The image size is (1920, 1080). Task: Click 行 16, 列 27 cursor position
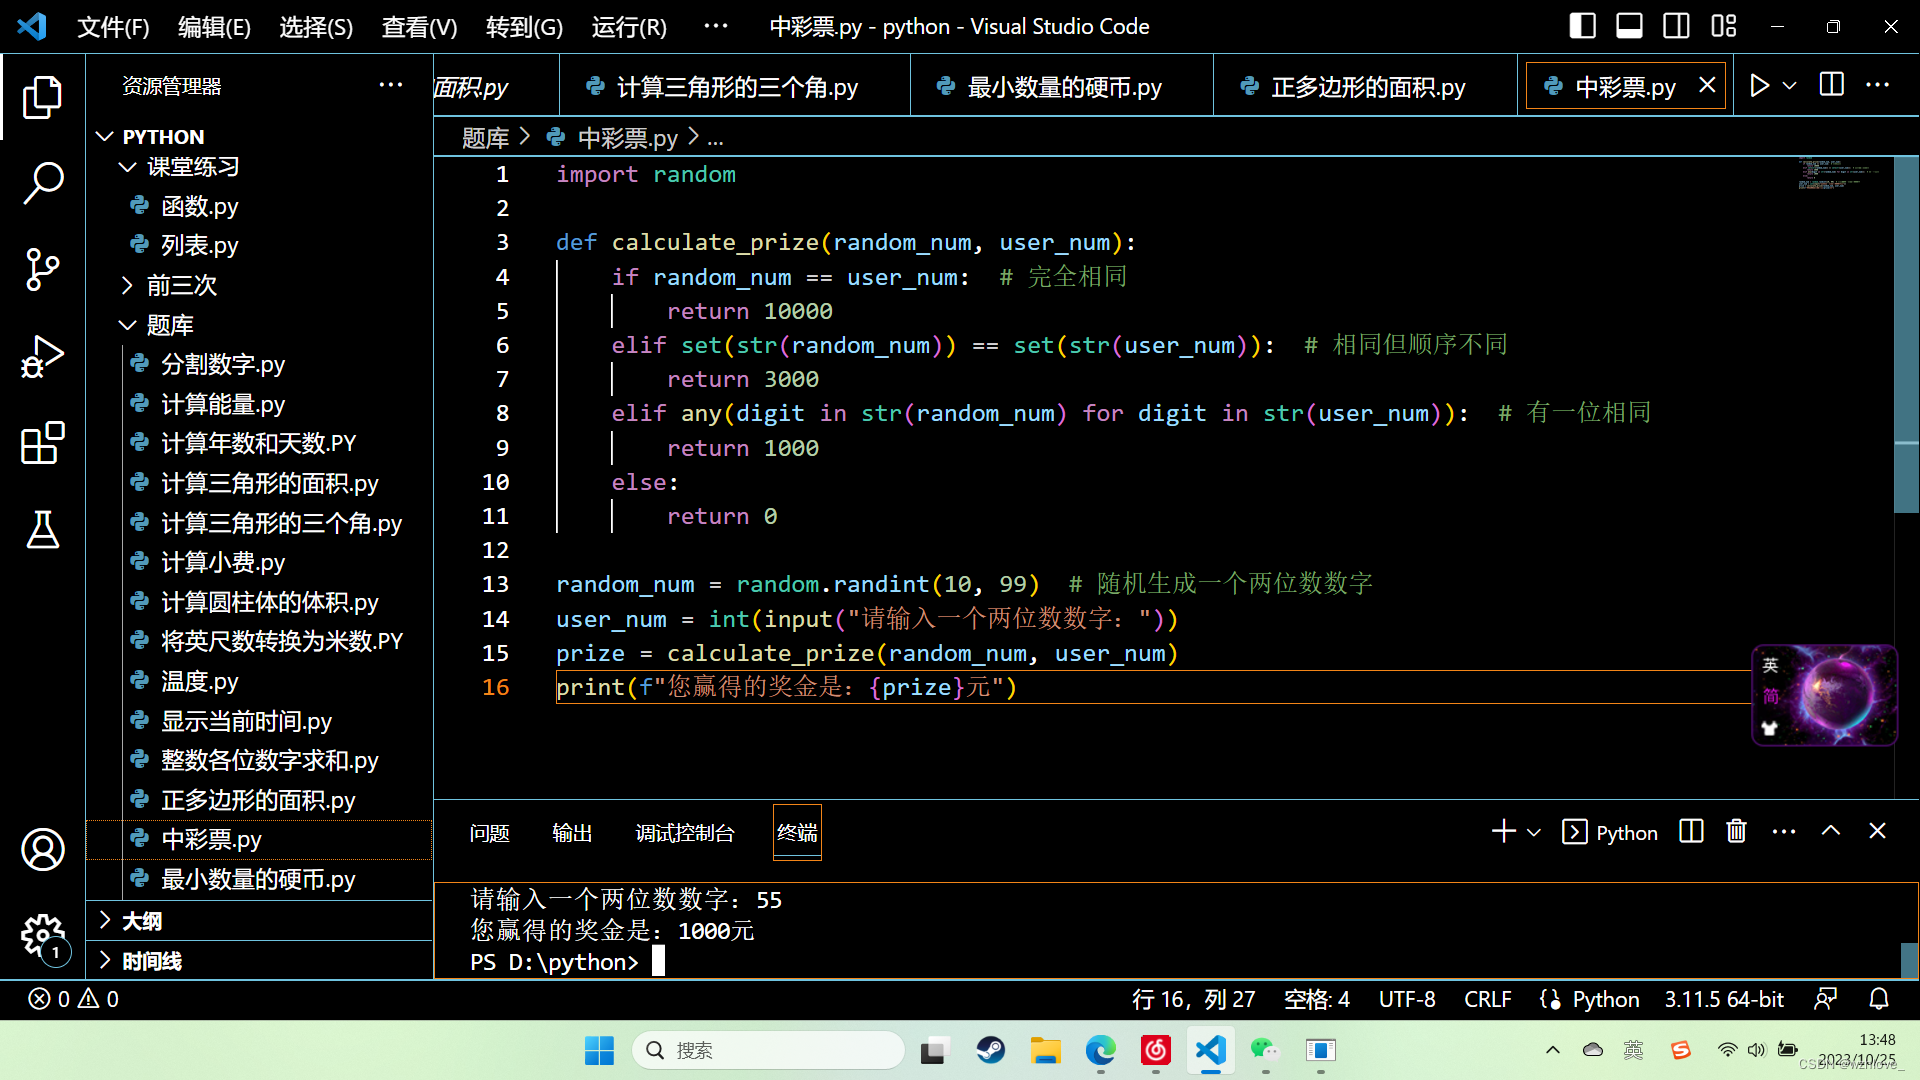1193,999
